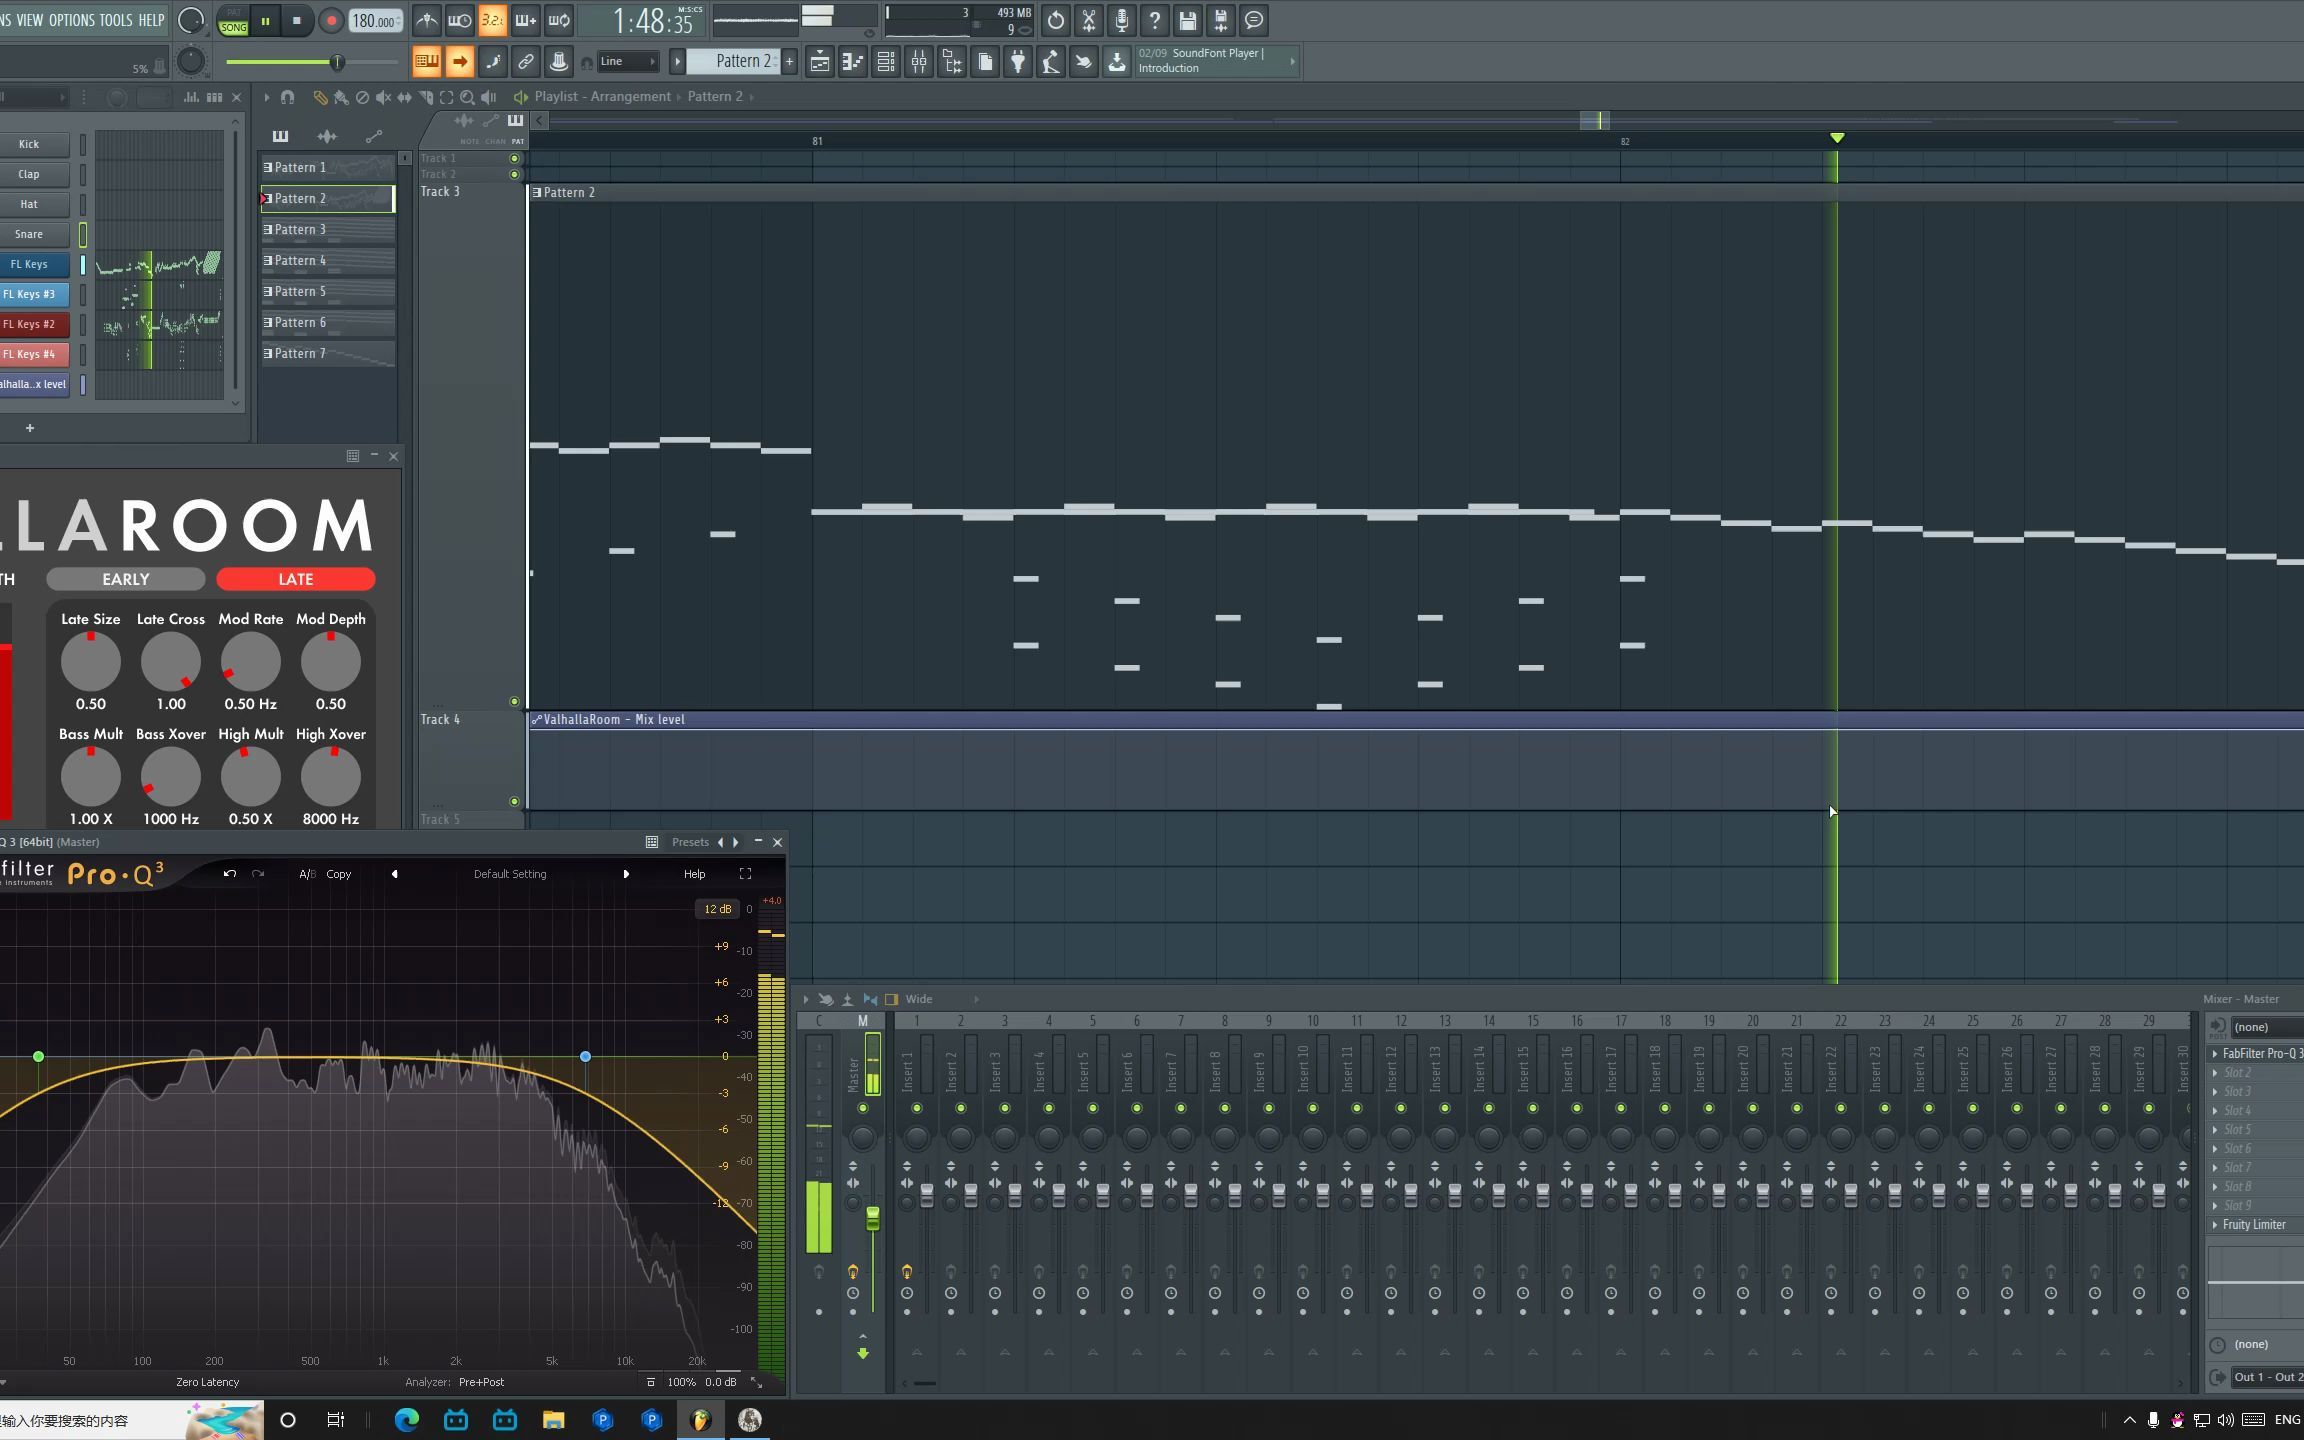Open the Playlist view from toolbar
This screenshot has width=2304, height=1440.
click(x=819, y=62)
